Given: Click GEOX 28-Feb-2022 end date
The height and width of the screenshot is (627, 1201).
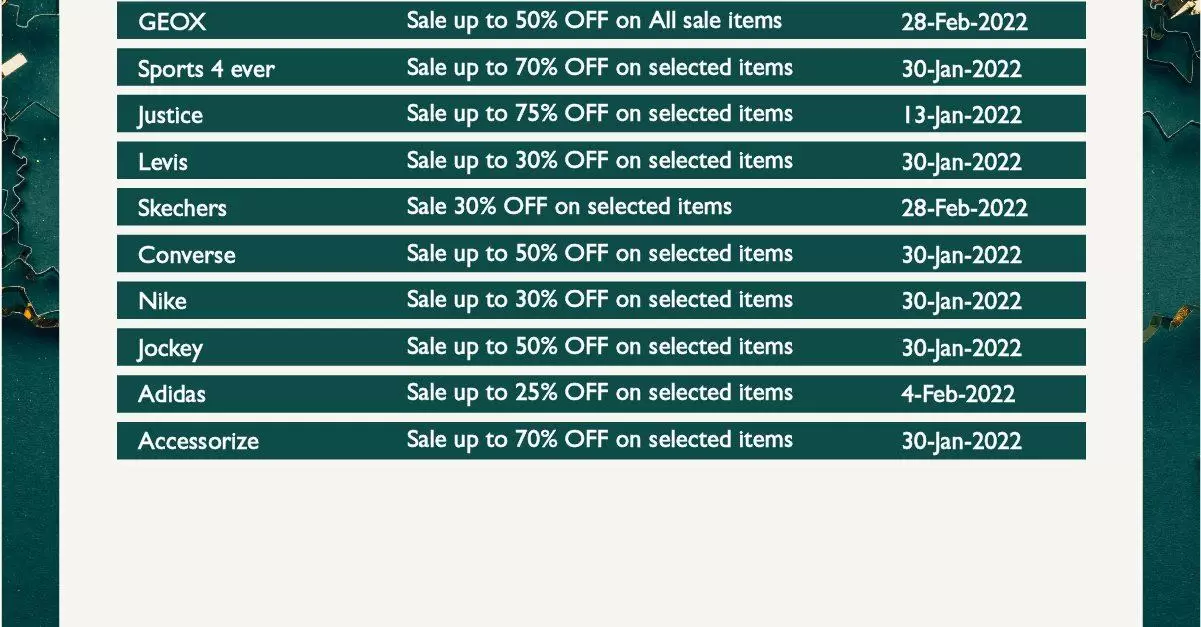Looking at the screenshot, I should pos(964,21).
